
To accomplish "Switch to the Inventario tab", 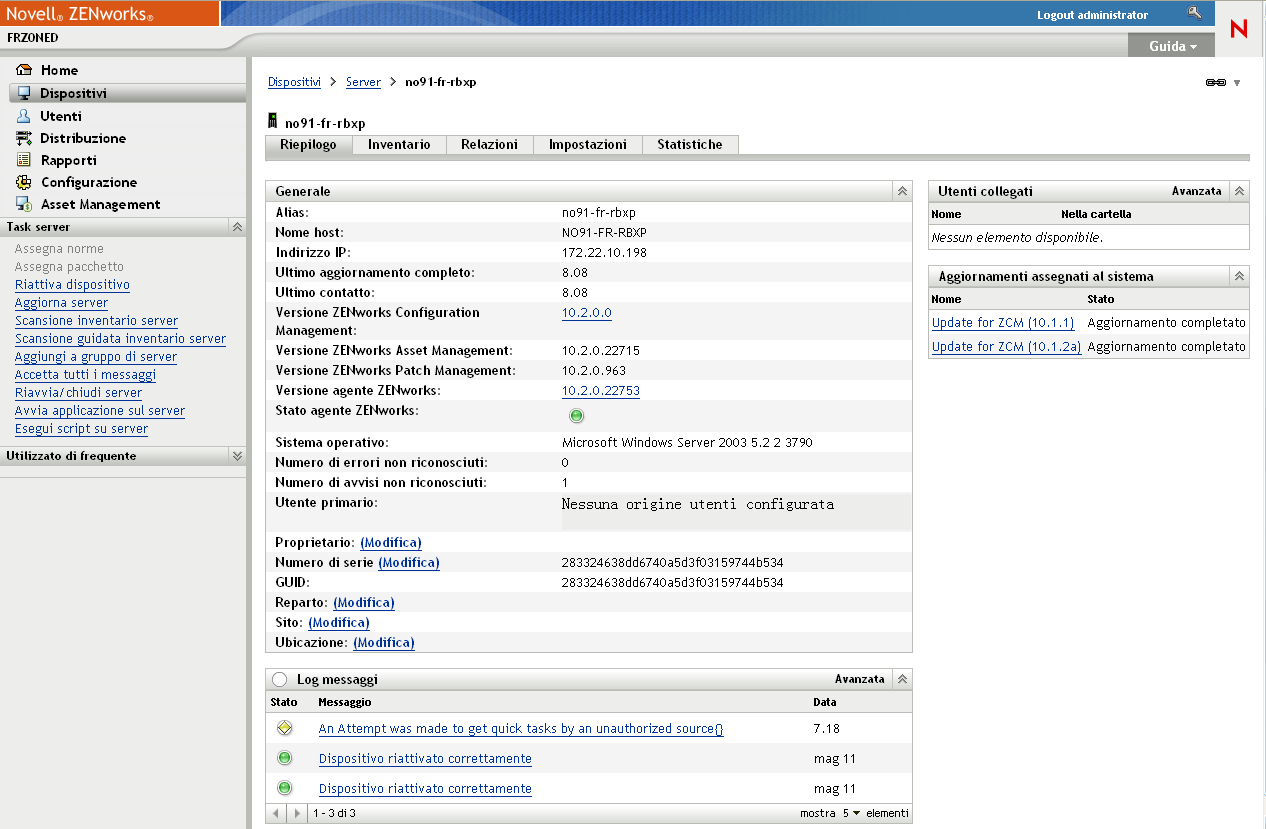I will click(399, 145).
